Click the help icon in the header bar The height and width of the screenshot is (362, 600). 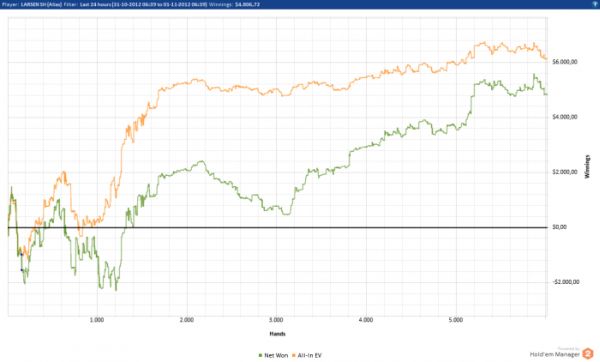(x=595, y=4)
